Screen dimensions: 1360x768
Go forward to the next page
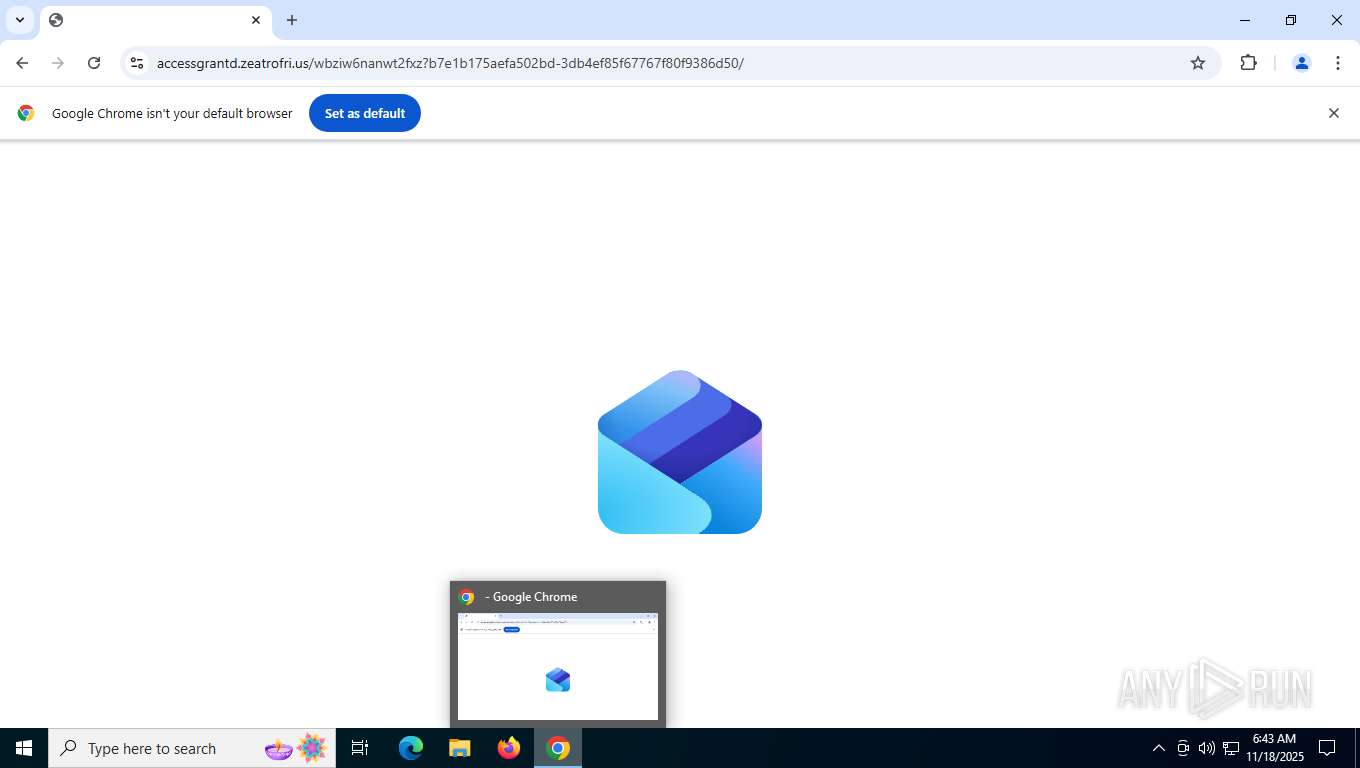click(x=58, y=63)
